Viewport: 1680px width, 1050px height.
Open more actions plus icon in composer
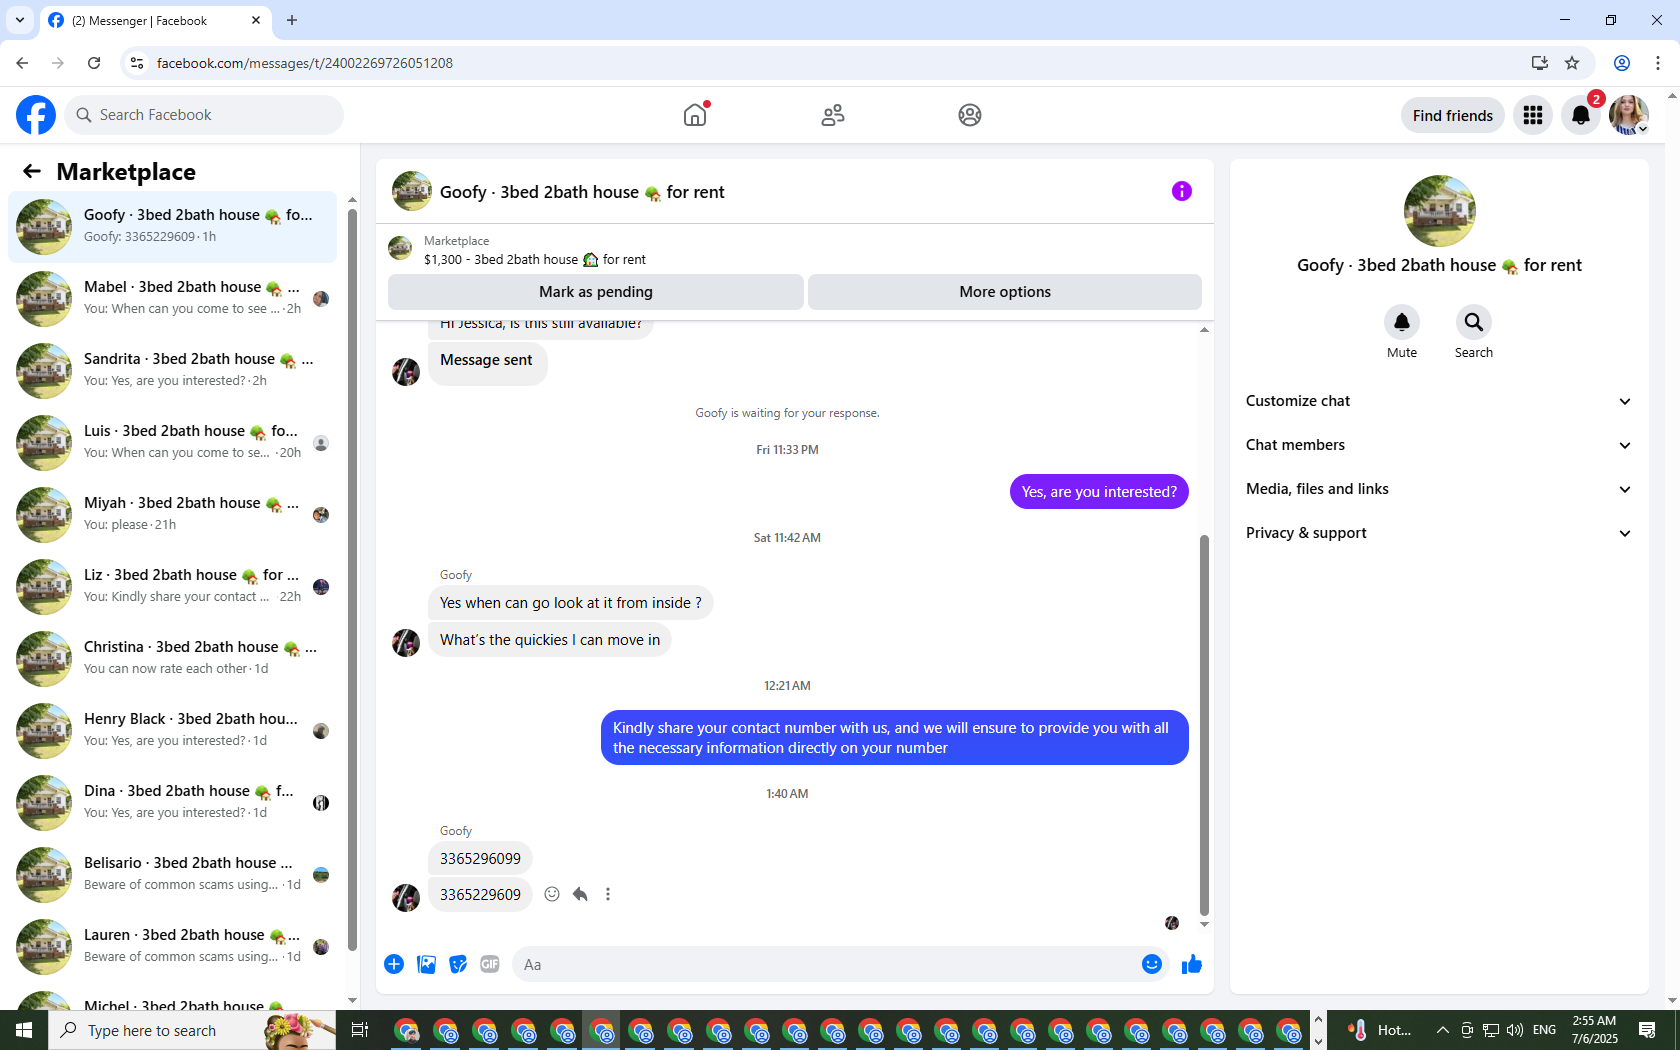click(x=394, y=964)
